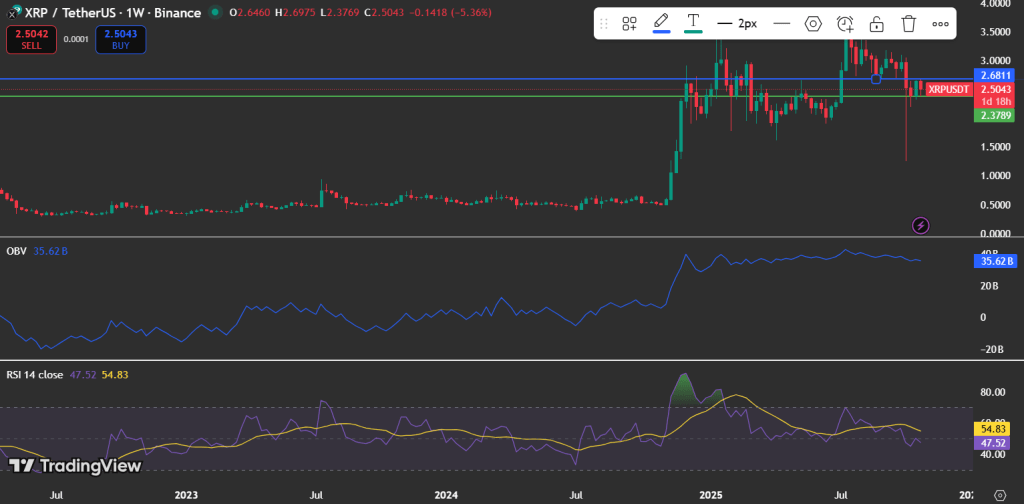Click the 1.0000 price axis label
Image resolution: width=1024 pixels, height=504 pixels.
(x=993, y=176)
